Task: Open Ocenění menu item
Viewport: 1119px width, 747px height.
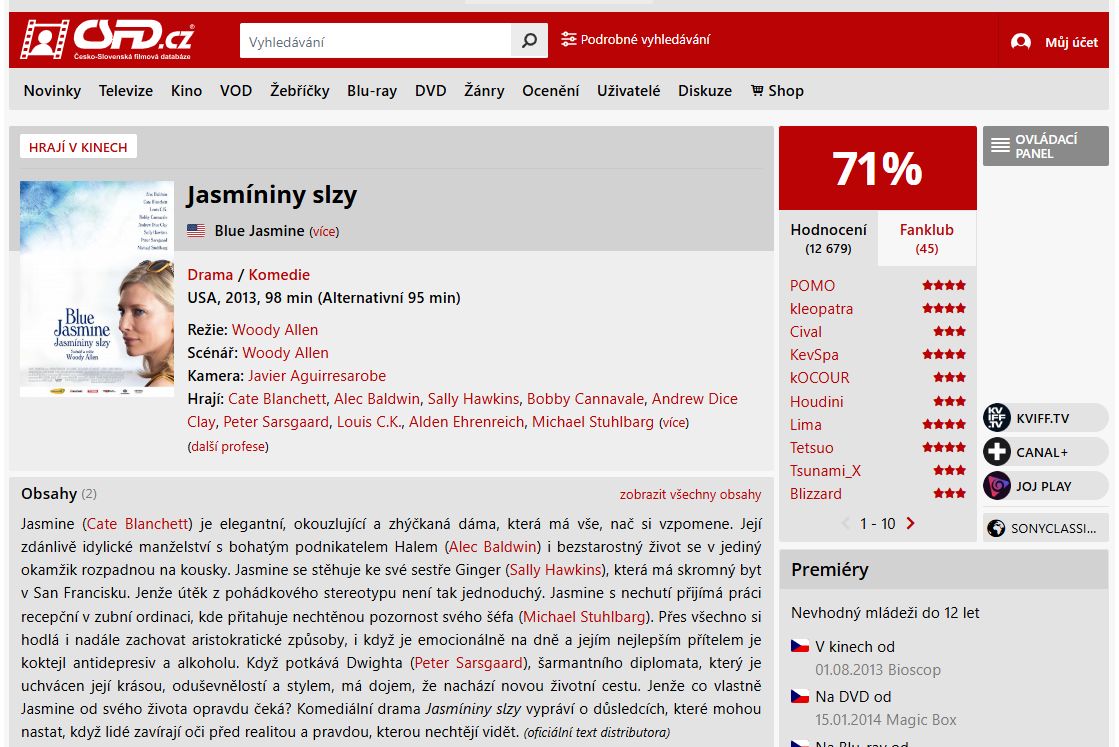Action: [x=550, y=91]
